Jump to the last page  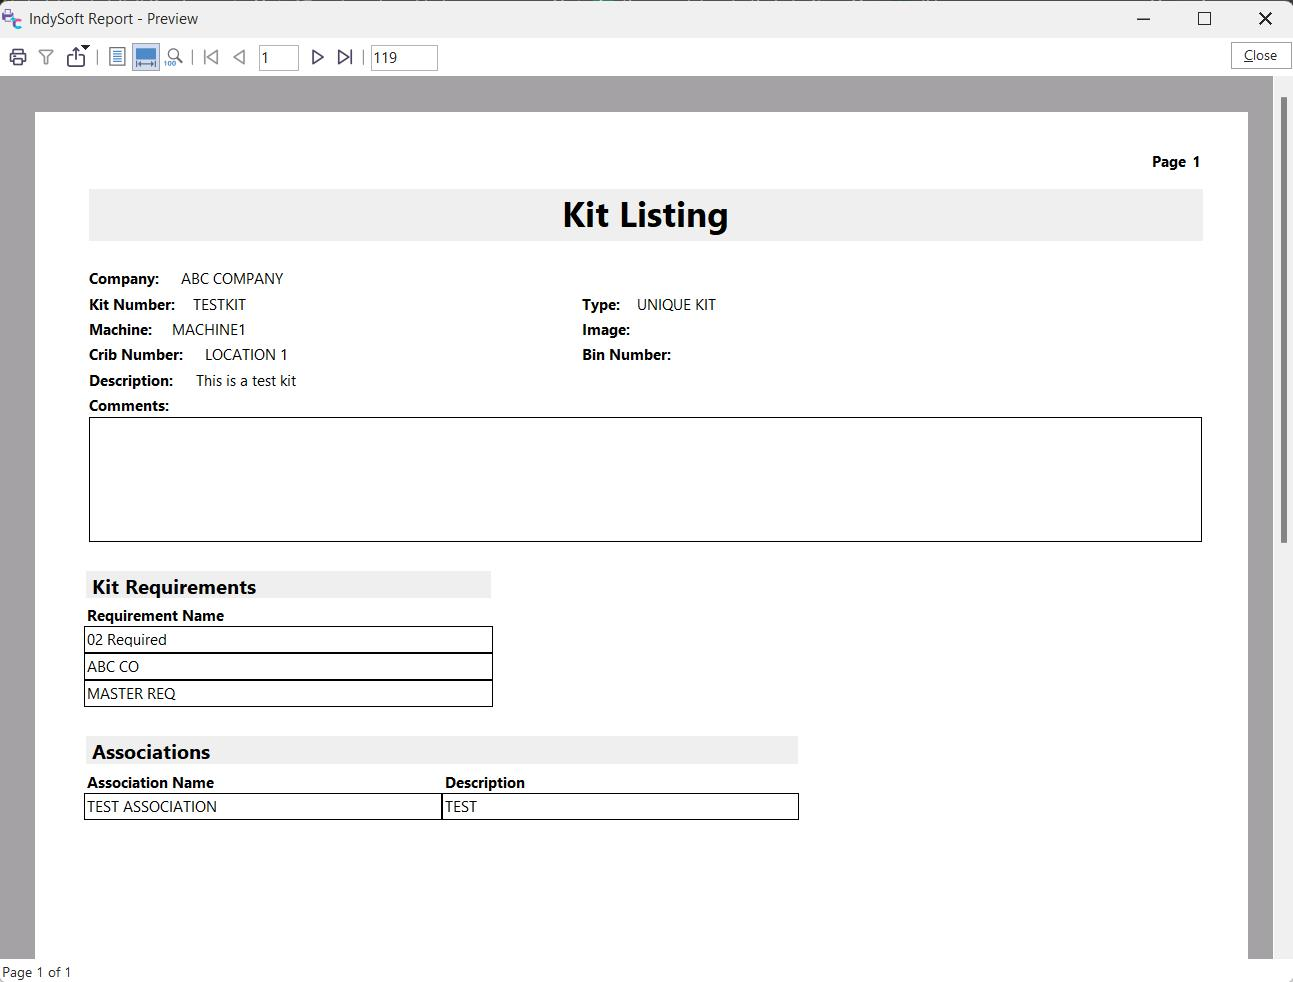pyautogui.click(x=345, y=58)
